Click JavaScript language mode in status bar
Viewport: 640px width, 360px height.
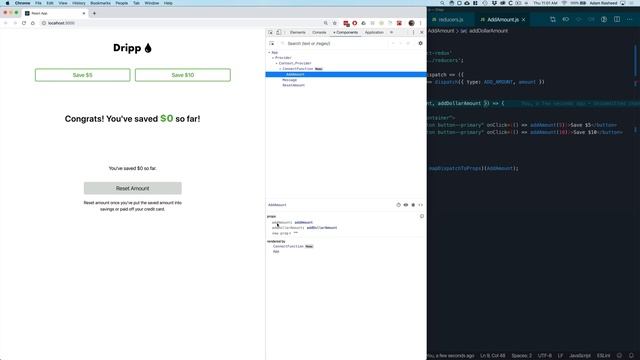point(580,356)
